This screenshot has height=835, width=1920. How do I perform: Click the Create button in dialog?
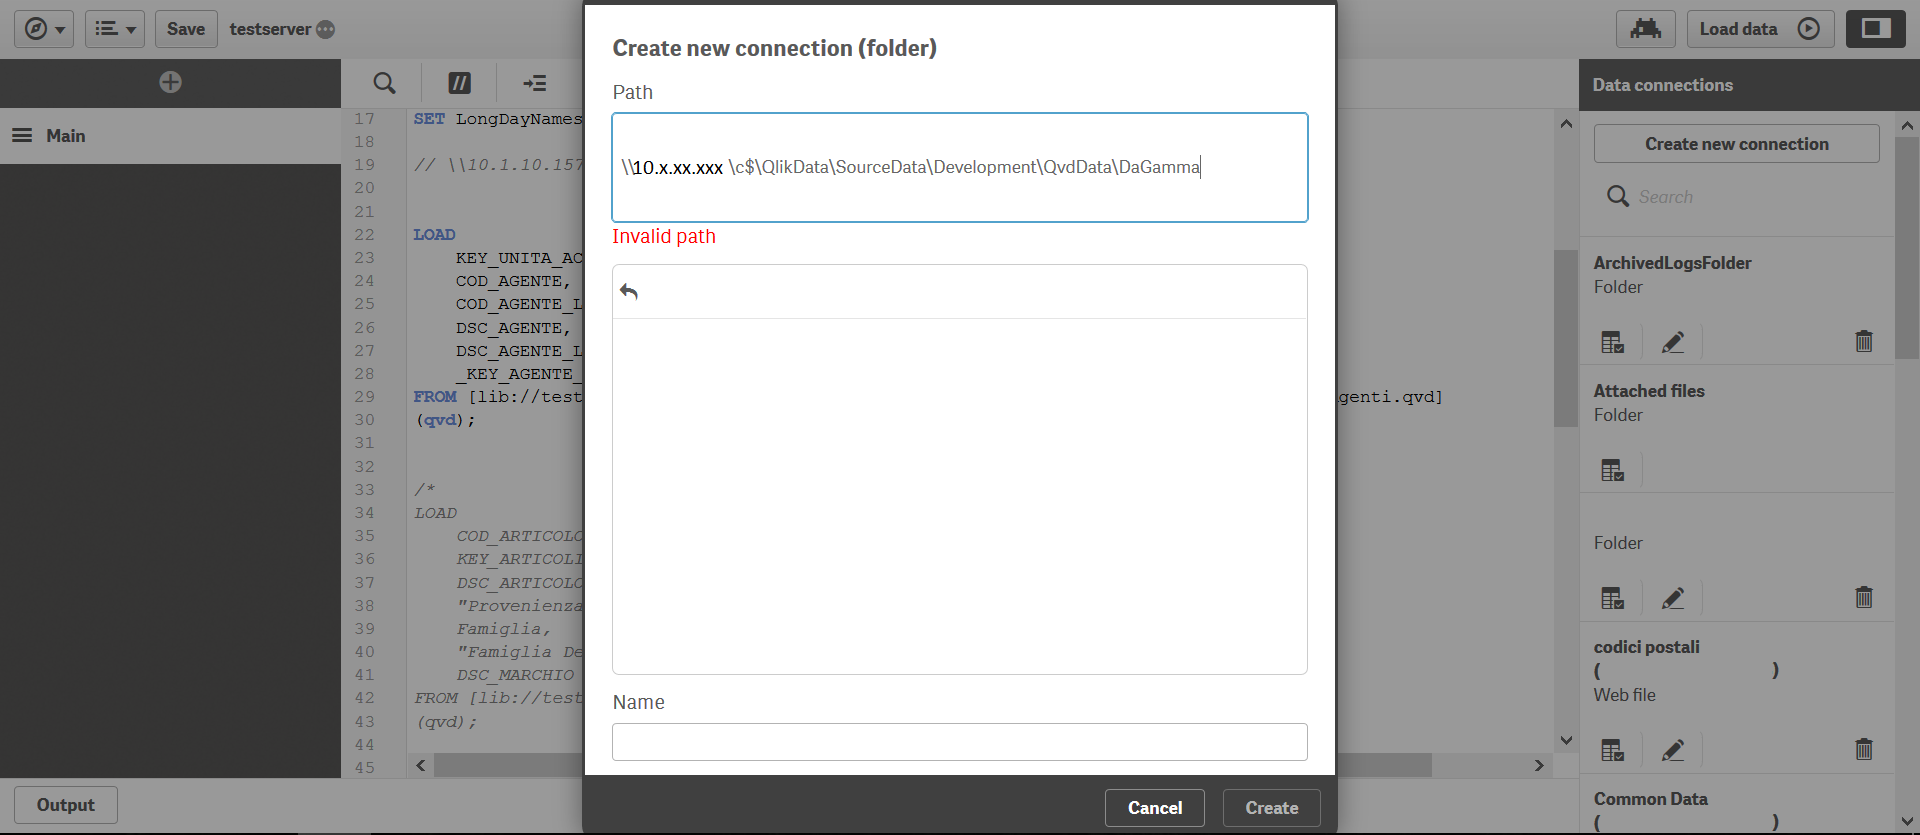[1271, 808]
